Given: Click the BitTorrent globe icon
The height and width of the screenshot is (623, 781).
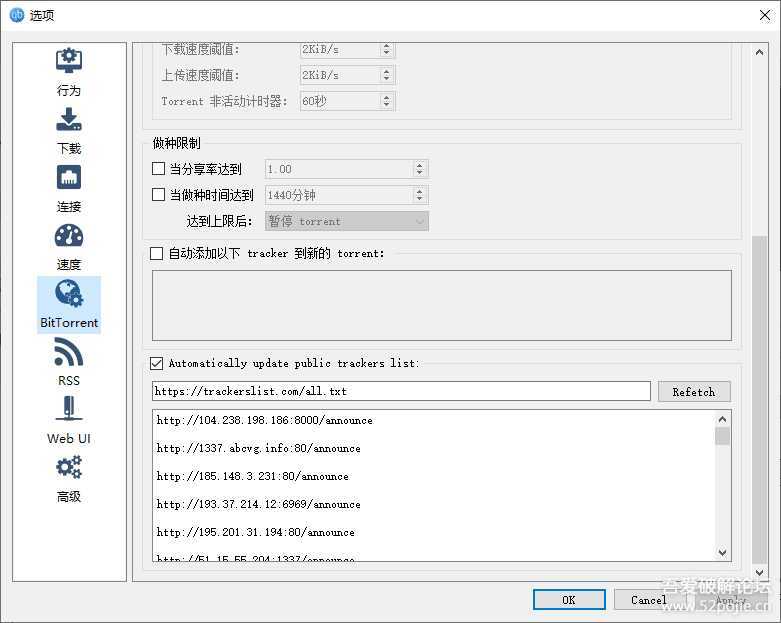Looking at the screenshot, I should pos(69,294).
